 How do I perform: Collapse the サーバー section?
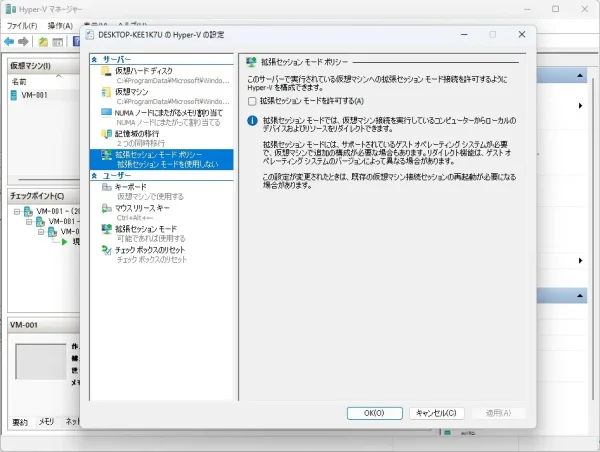click(94, 60)
